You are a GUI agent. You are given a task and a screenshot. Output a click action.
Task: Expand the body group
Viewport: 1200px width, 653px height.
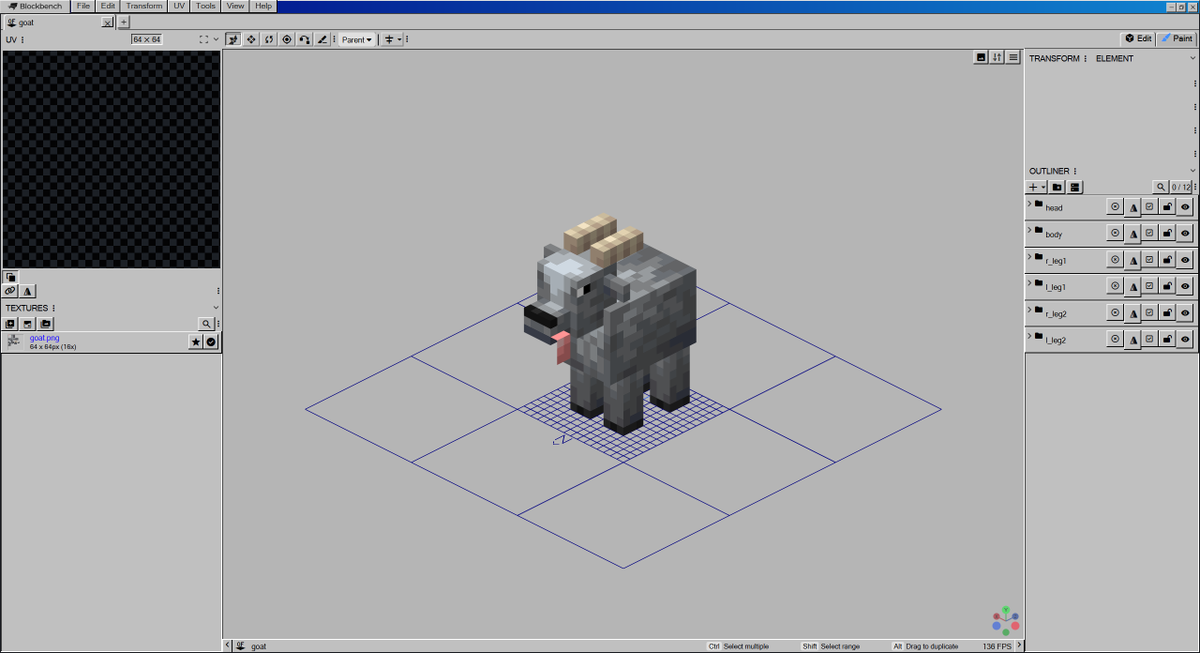click(1029, 230)
